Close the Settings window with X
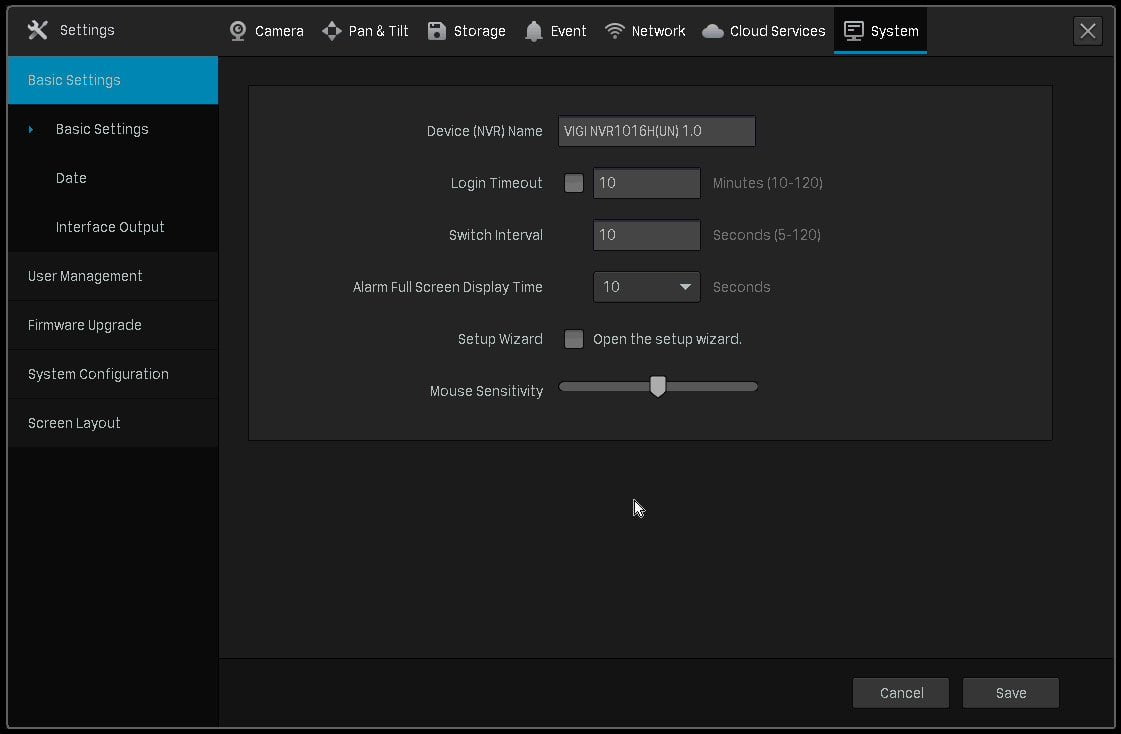The height and width of the screenshot is (734, 1121). [x=1087, y=31]
